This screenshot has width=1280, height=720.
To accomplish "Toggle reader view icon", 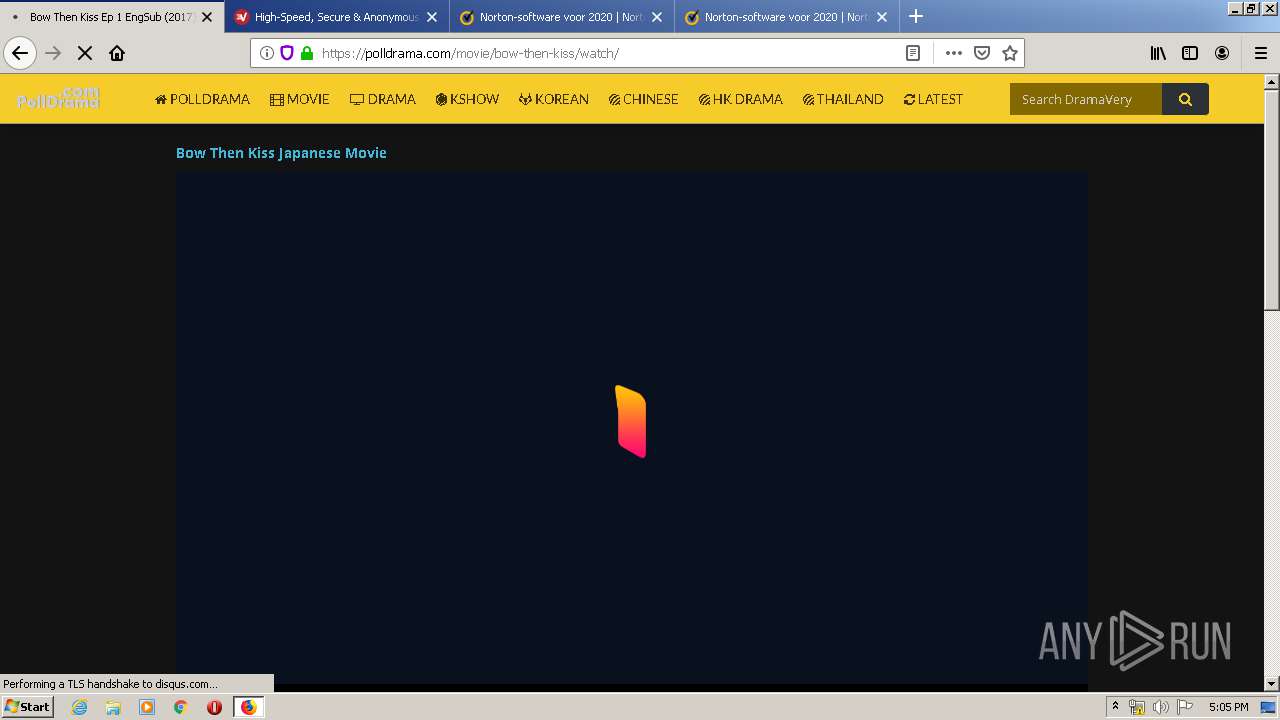I will click(x=913, y=53).
